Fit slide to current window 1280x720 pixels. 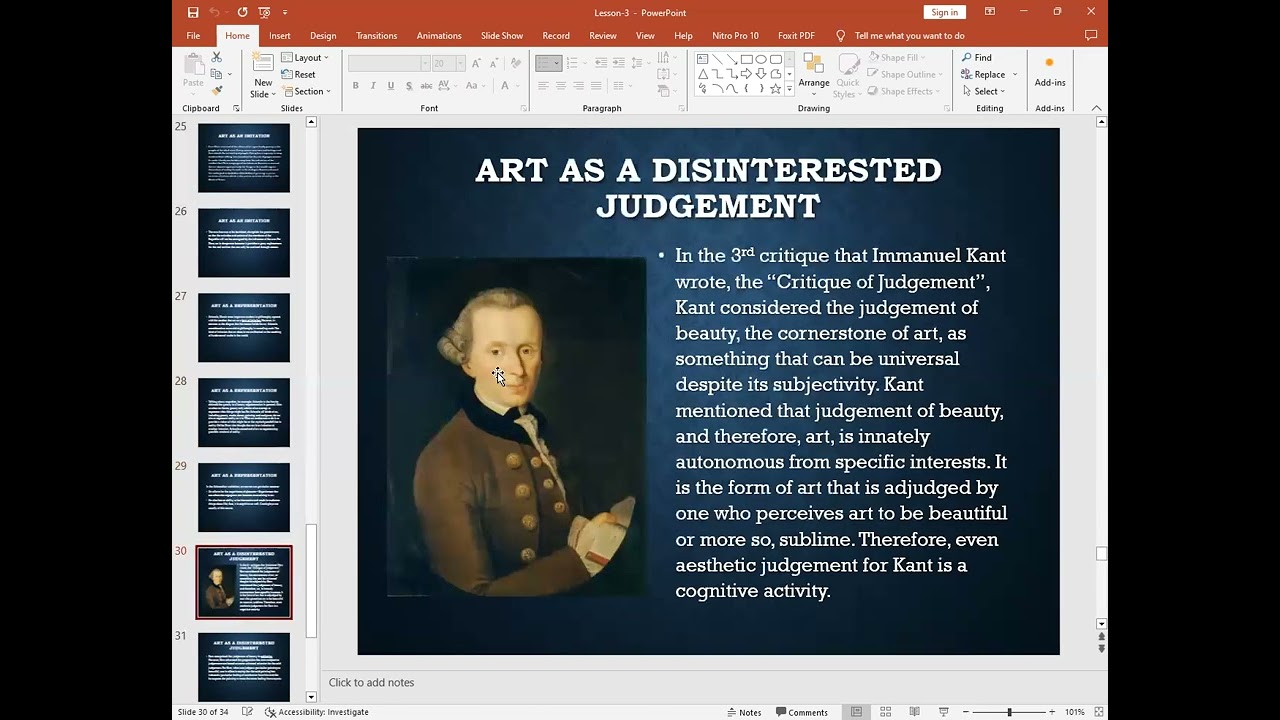(x=1097, y=712)
